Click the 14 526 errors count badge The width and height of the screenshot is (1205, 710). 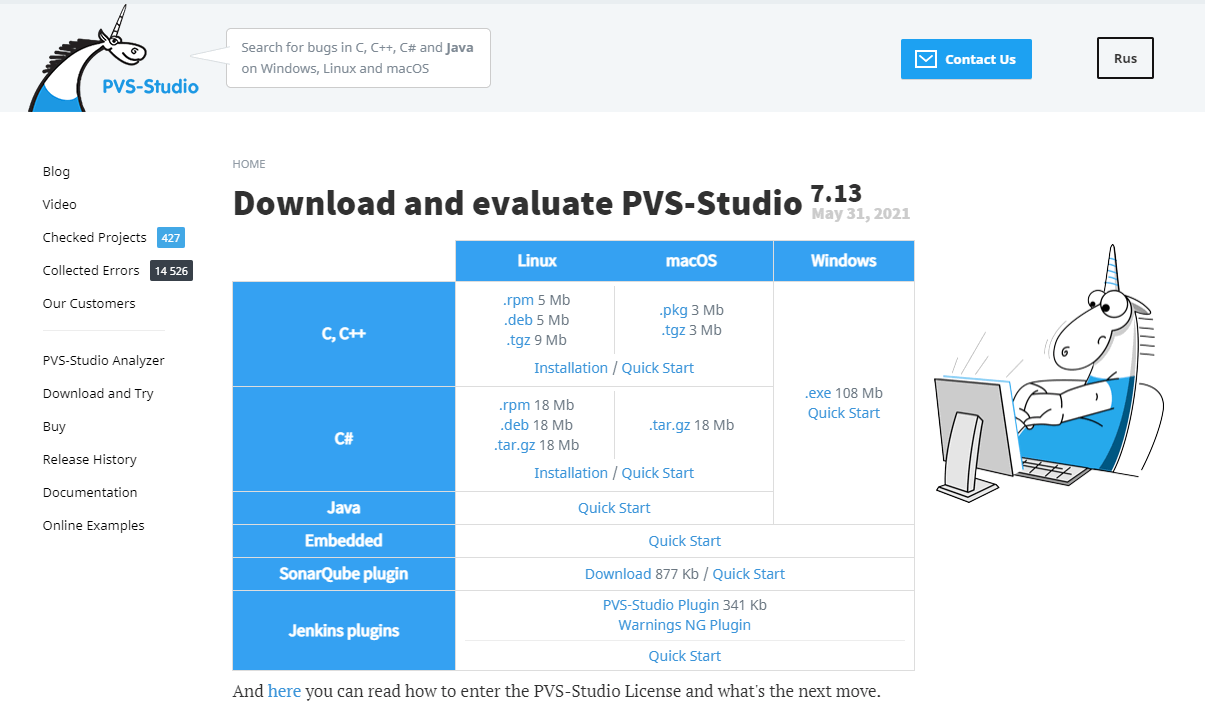[171, 271]
